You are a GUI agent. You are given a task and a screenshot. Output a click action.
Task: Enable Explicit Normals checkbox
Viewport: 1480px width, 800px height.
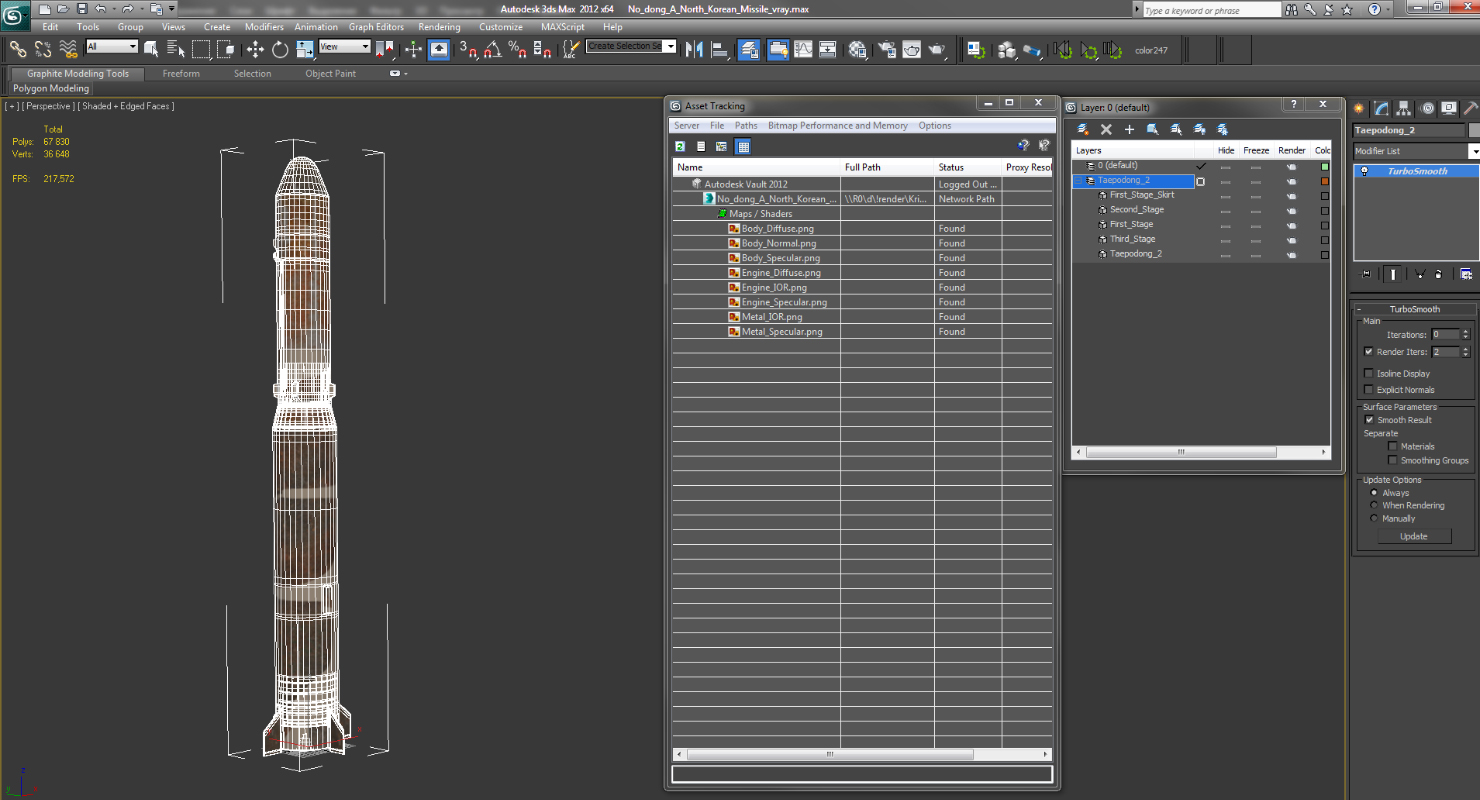pos(1368,390)
